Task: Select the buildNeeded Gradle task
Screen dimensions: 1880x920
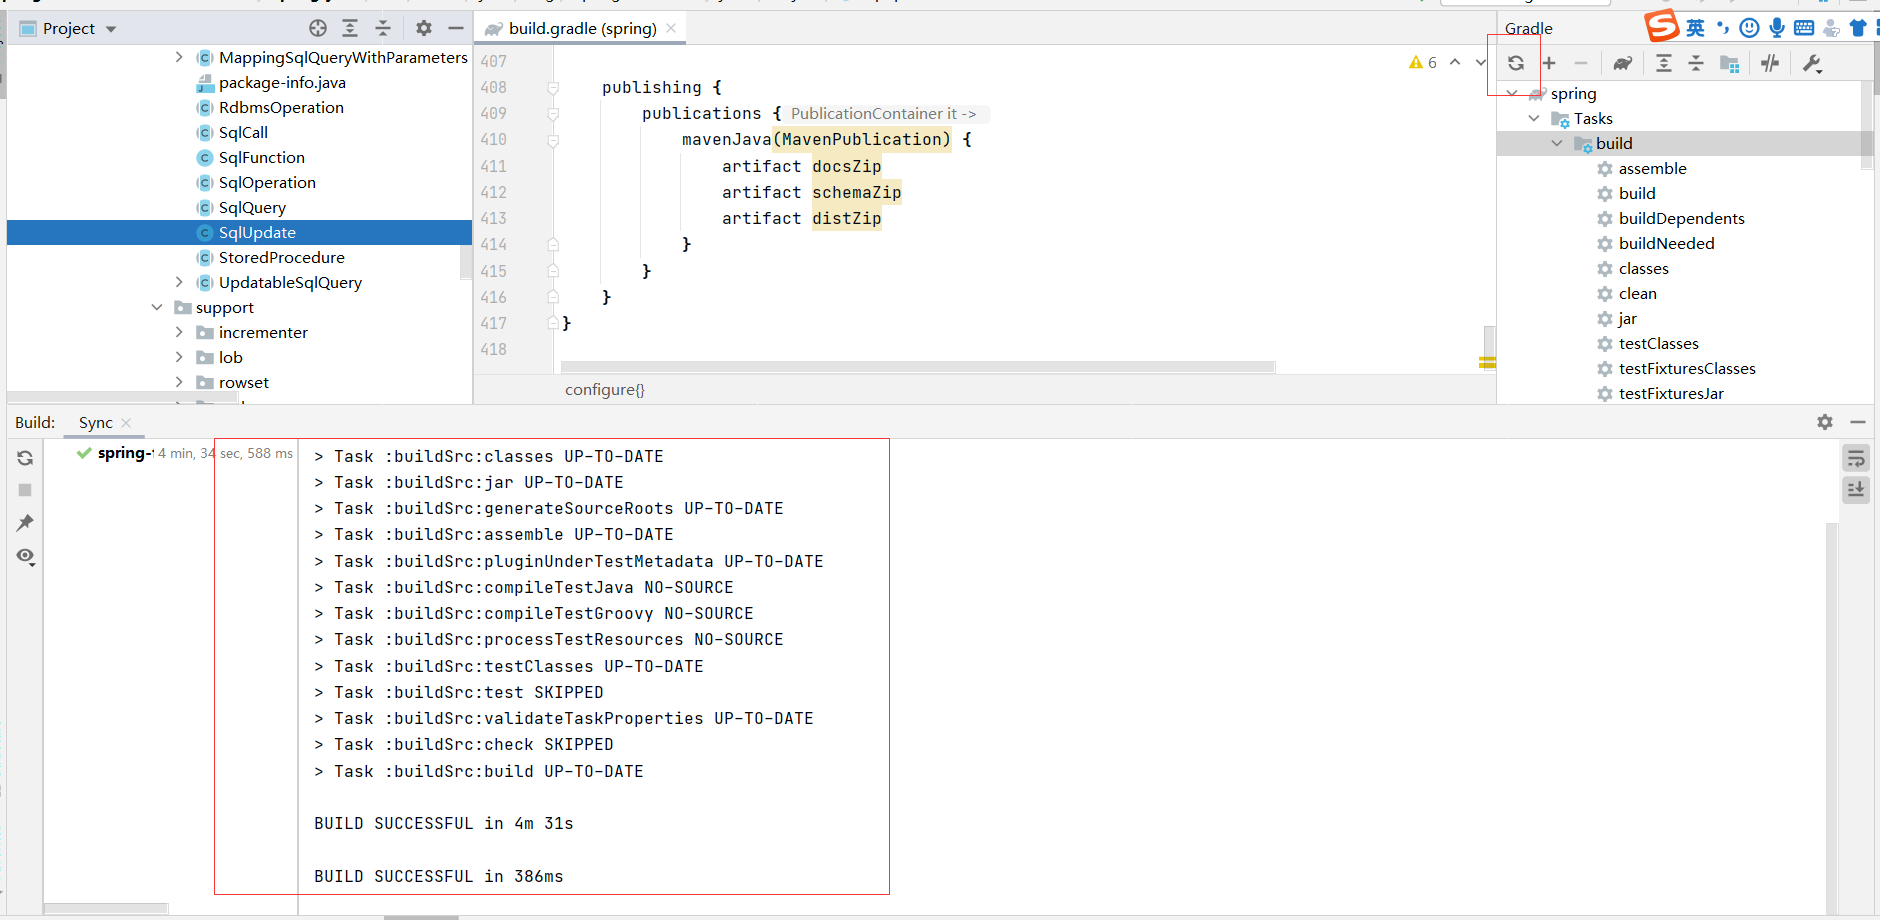Action: click(1666, 243)
